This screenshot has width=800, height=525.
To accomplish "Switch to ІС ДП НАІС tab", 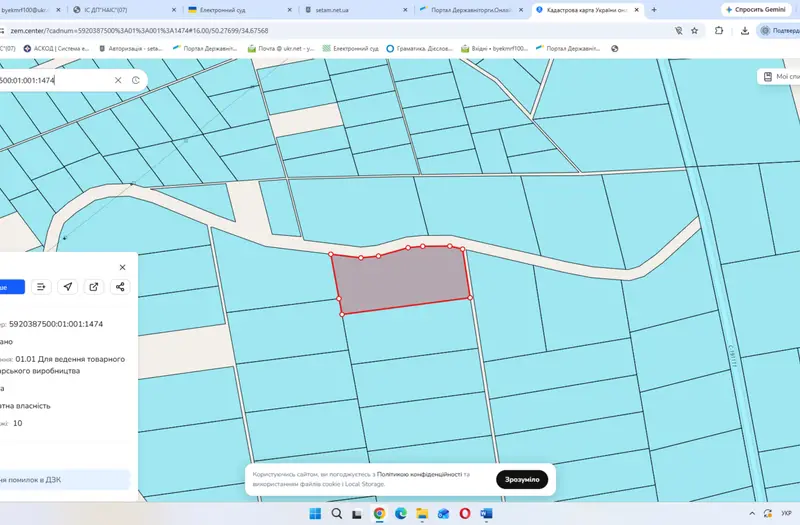I will click(124, 10).
